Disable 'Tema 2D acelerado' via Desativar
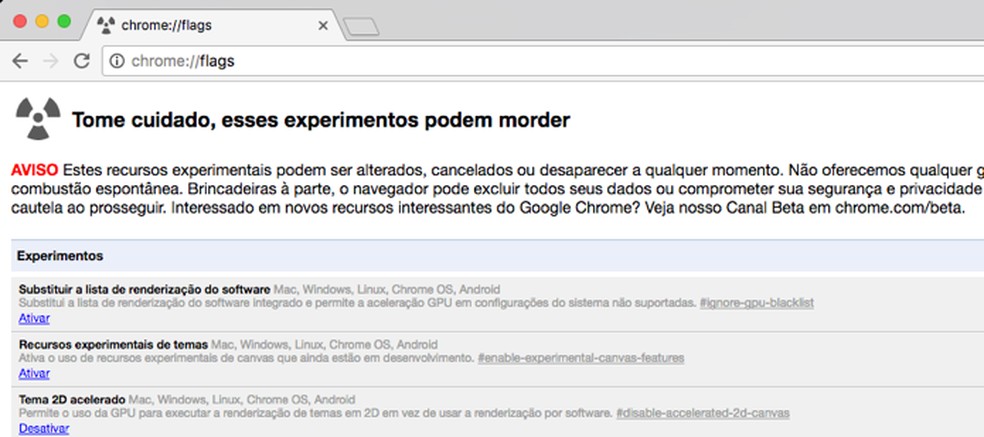Screen dimensions: 984x437 44,429
